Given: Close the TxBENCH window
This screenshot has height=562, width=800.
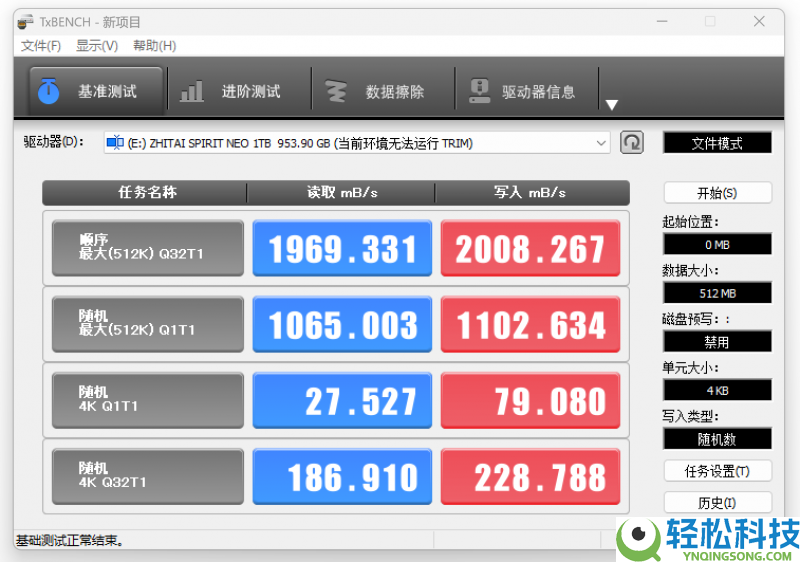Looking at the screenshot, I should (759, 21).
